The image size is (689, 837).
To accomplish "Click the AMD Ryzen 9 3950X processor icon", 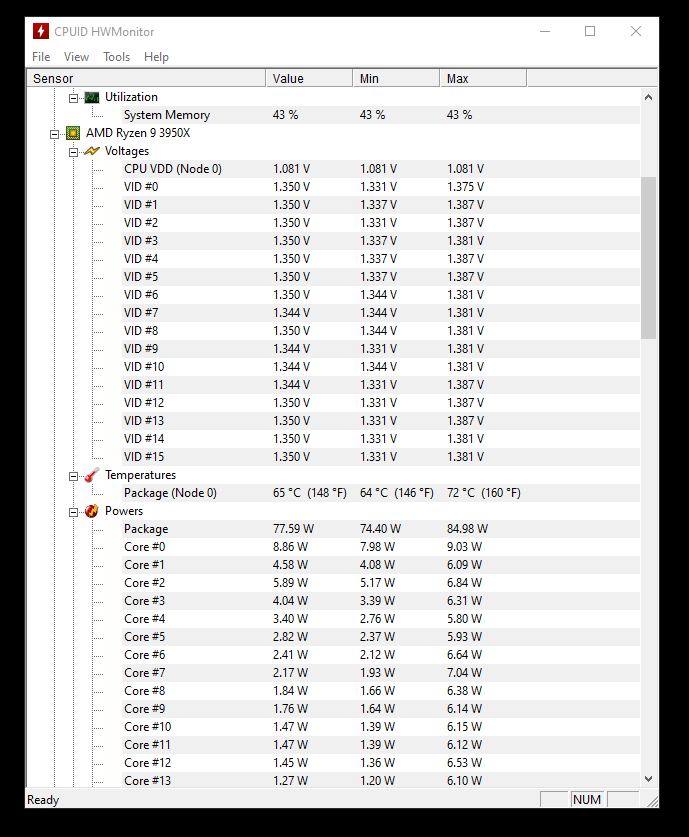I will pos(73,133).
